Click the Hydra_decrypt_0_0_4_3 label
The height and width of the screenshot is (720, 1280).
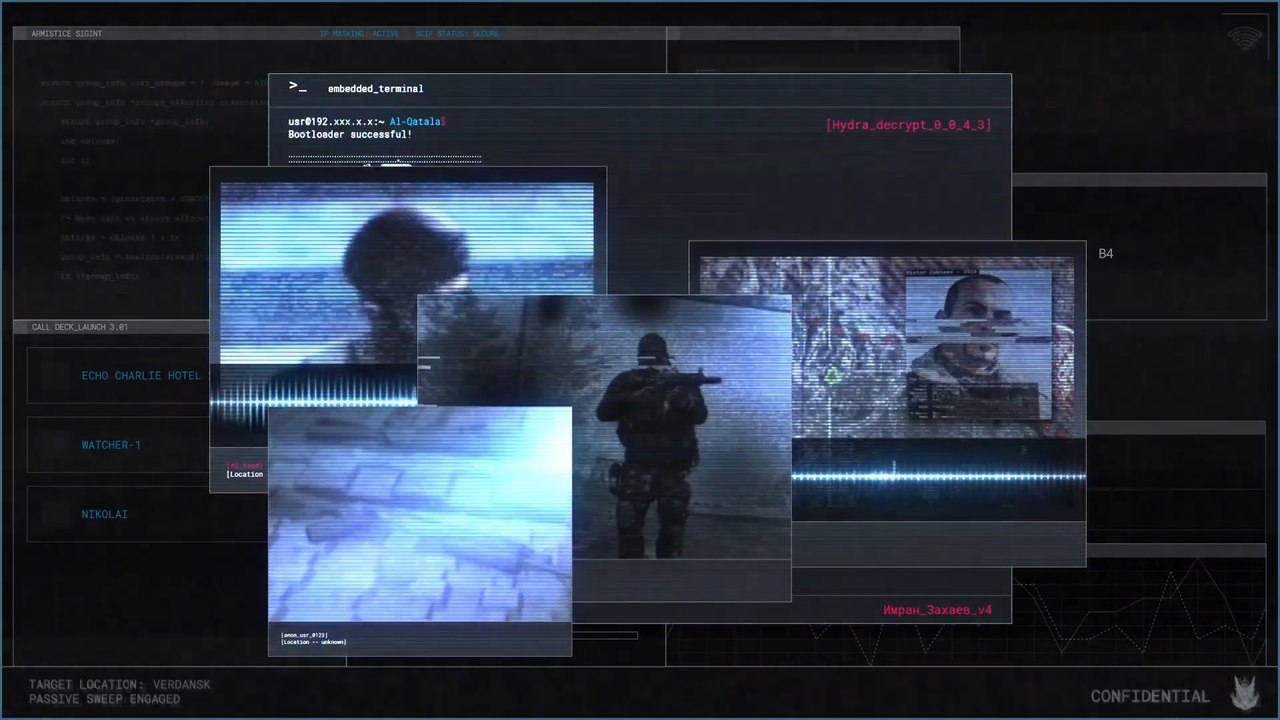pos(908,125)
